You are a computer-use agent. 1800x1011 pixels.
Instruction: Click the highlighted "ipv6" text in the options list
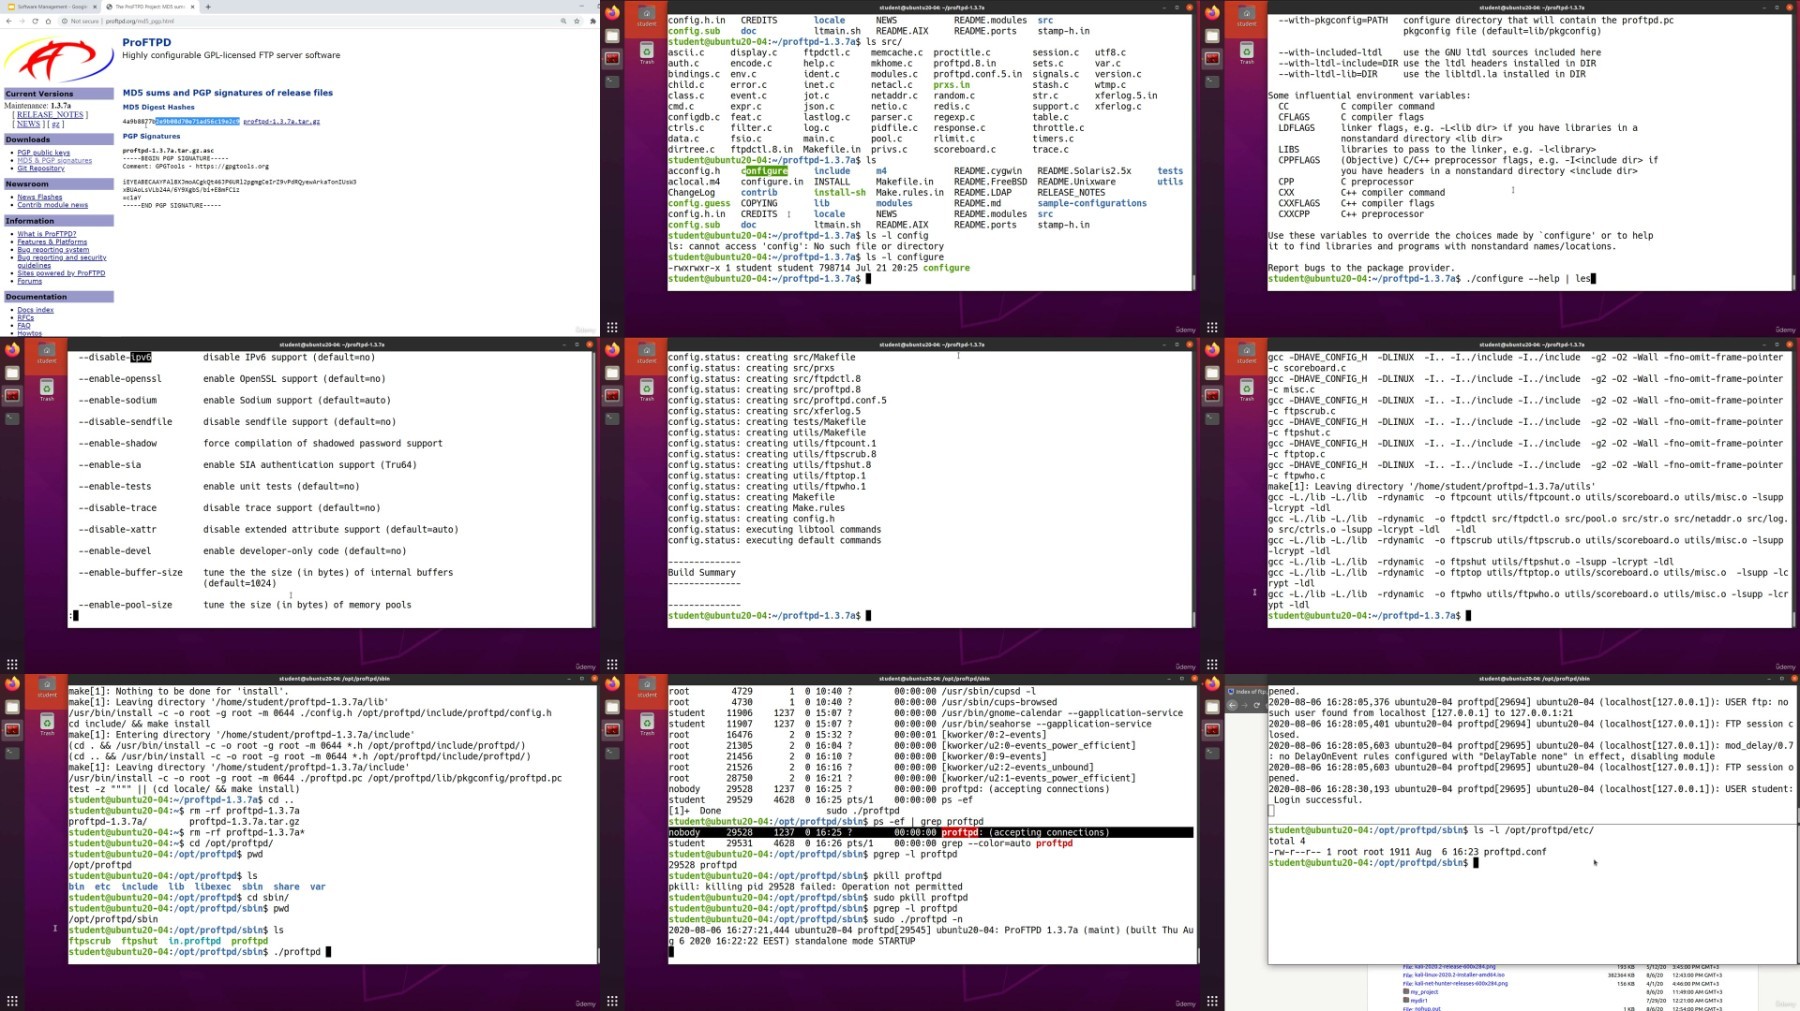141,357
